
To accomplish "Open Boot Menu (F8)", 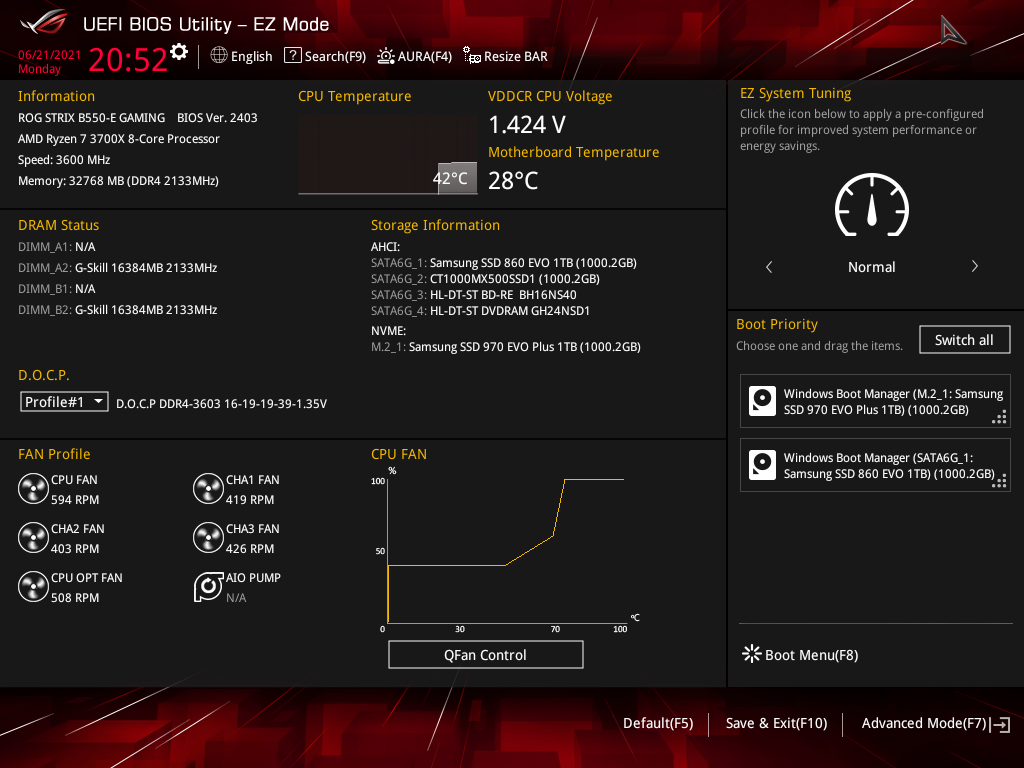I will pos(800,654).
